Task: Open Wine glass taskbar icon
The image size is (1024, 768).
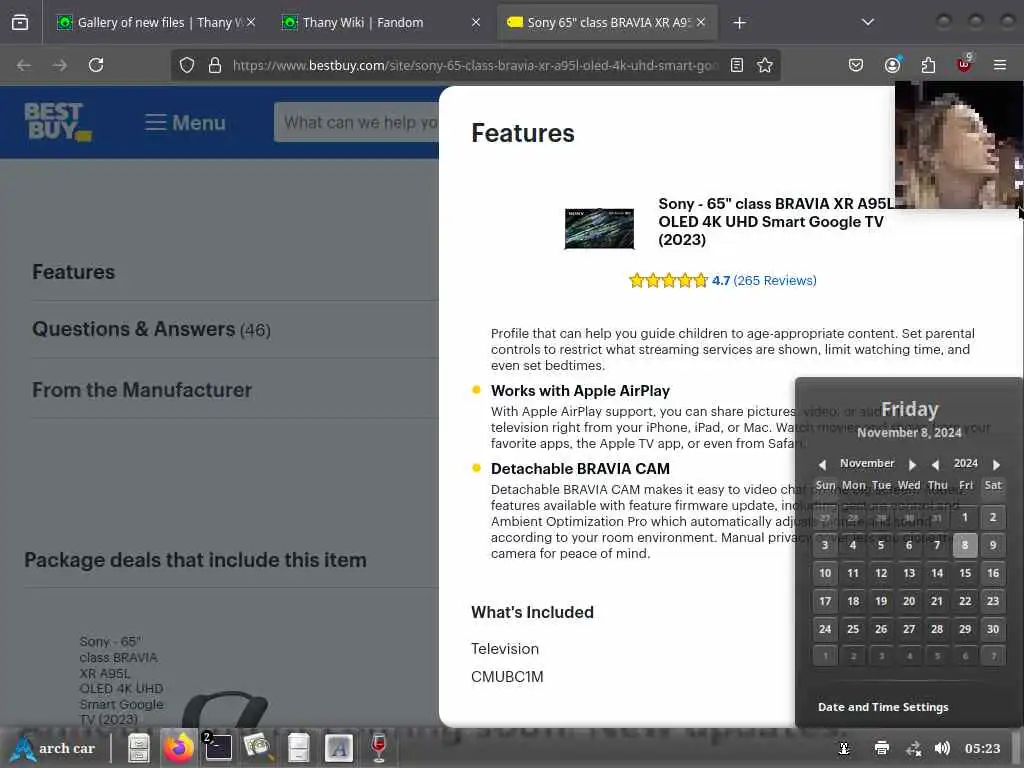Action: pyautogui.click(x=378, y=748)
